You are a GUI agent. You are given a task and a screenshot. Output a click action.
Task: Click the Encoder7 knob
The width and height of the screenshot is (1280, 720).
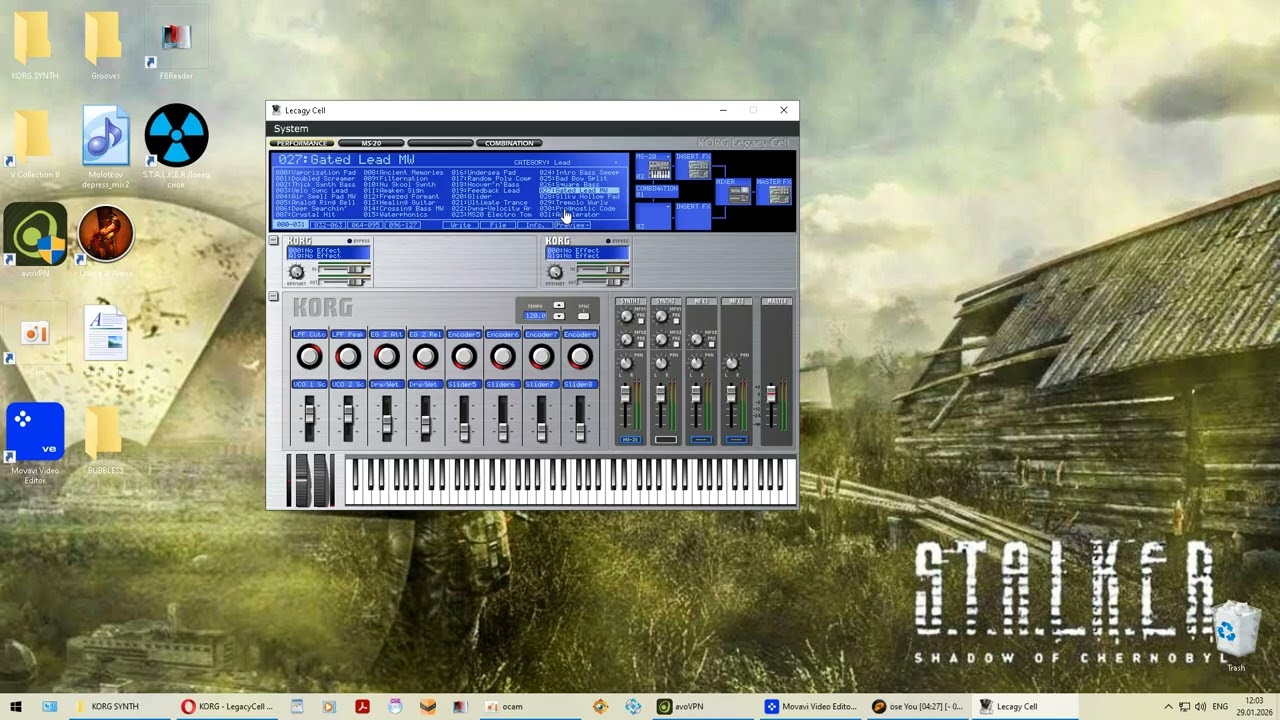[541, 356]
